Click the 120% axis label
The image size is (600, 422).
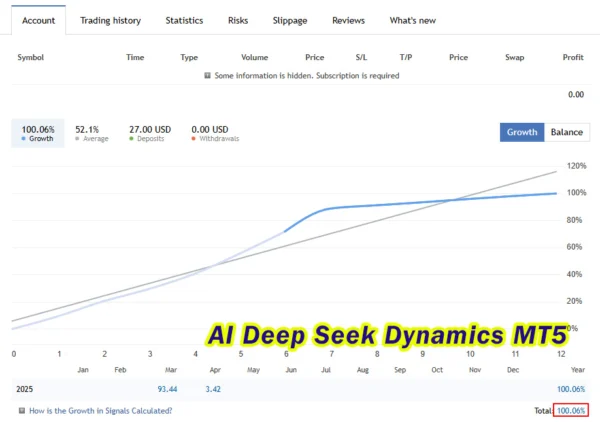click(x=576, y=166)
